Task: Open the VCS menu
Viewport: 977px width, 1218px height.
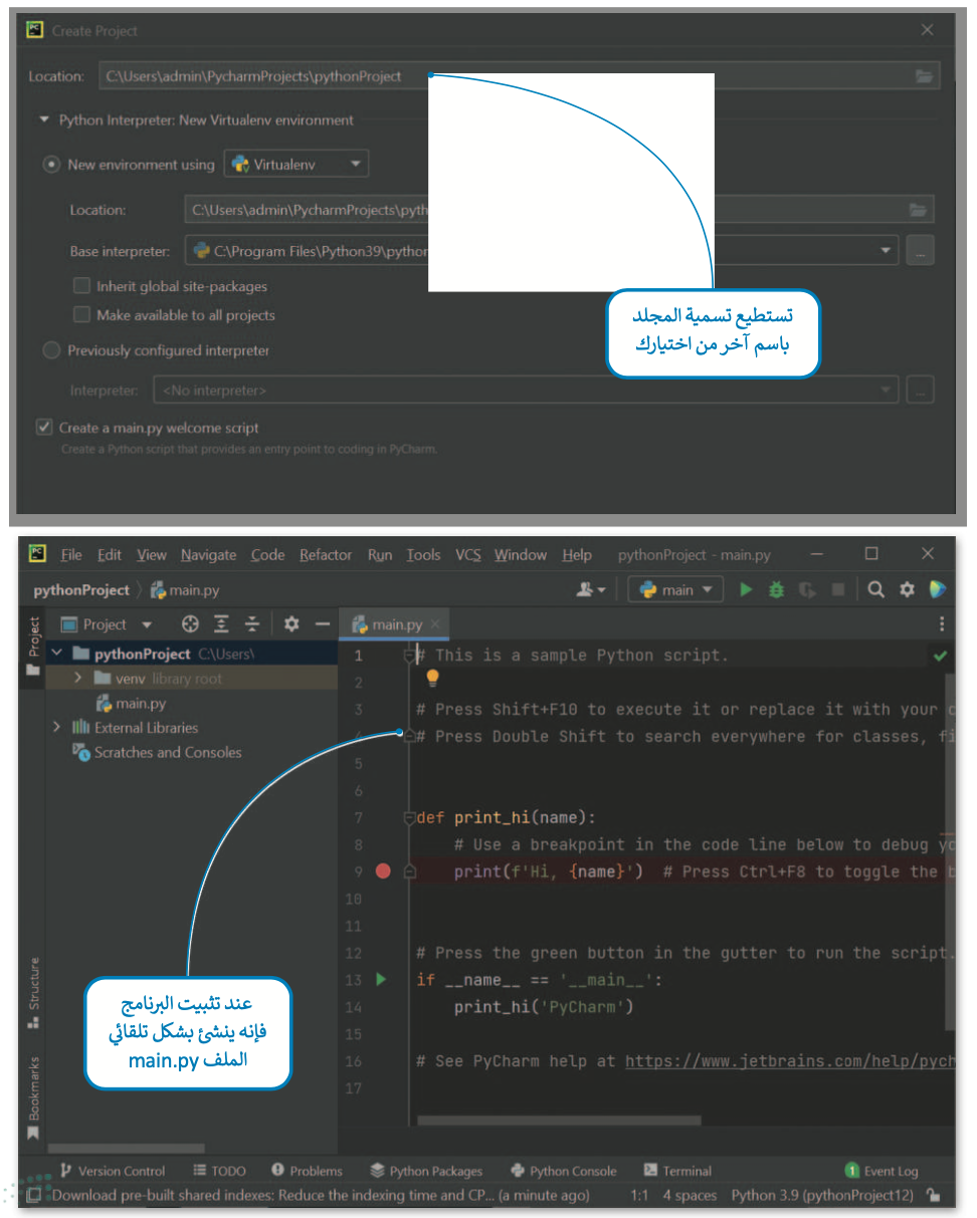Action: pyautogui.click(x=468, y=555)
